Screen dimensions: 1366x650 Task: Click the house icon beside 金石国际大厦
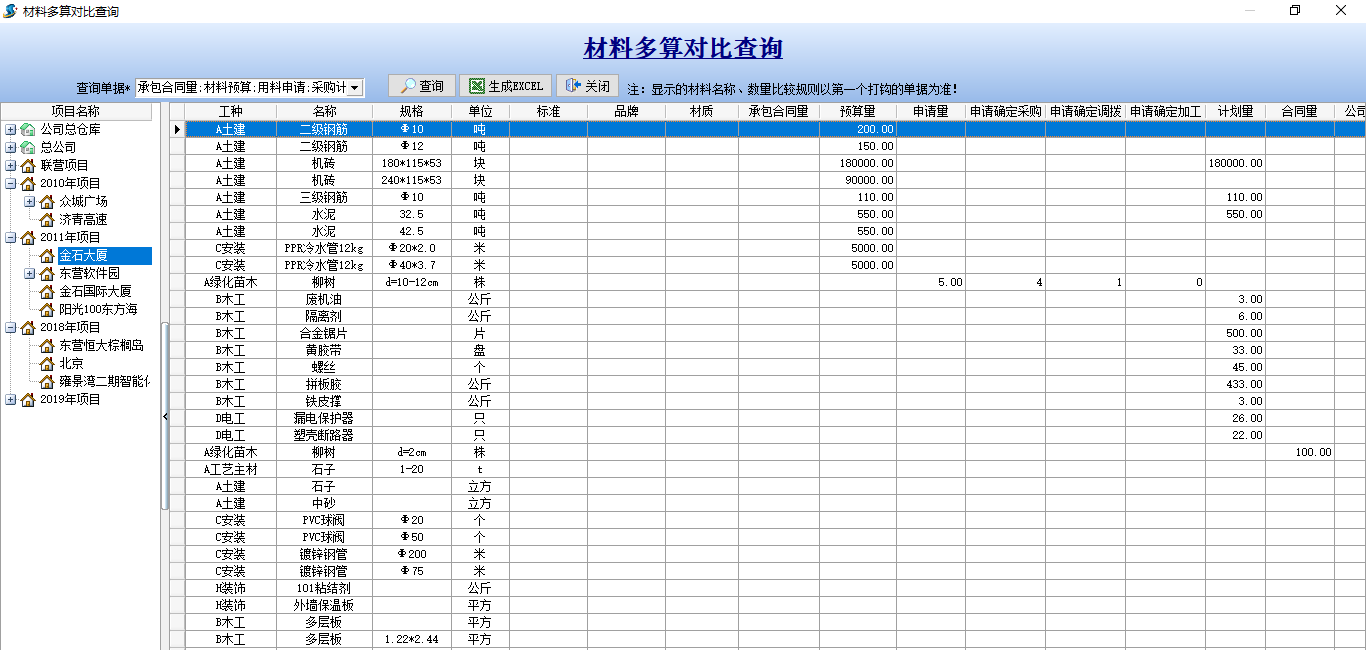(x=47, y=292)
